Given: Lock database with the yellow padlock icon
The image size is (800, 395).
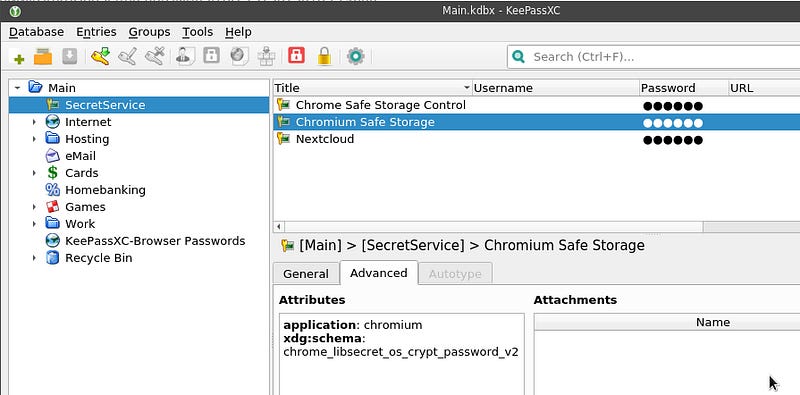Looking at the screenshot, I should (324, 56).
